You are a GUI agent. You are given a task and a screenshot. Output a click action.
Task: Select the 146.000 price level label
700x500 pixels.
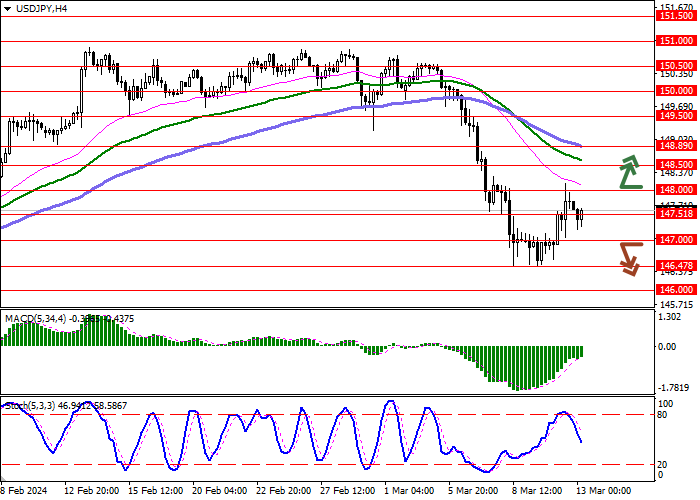(676, 290)
